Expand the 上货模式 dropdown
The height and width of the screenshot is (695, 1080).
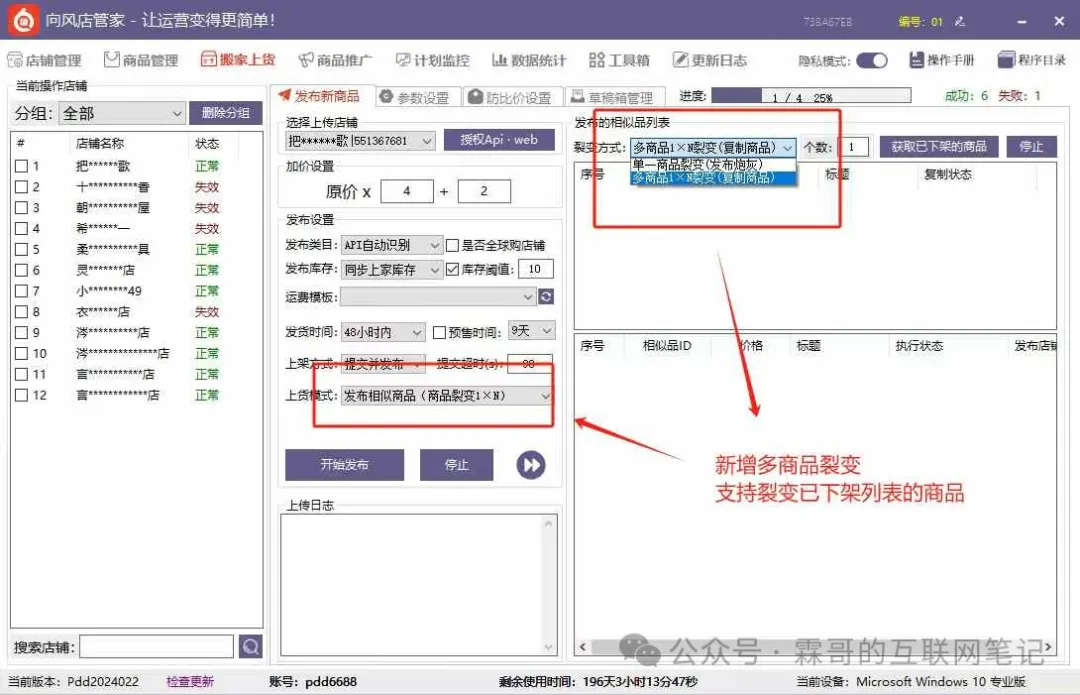(x=545, y=396)
